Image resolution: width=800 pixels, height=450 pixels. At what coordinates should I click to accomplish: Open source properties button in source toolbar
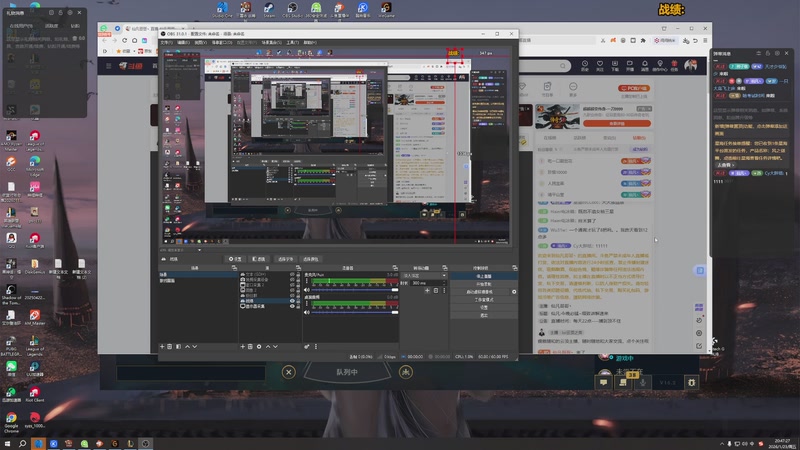(235, 259)
